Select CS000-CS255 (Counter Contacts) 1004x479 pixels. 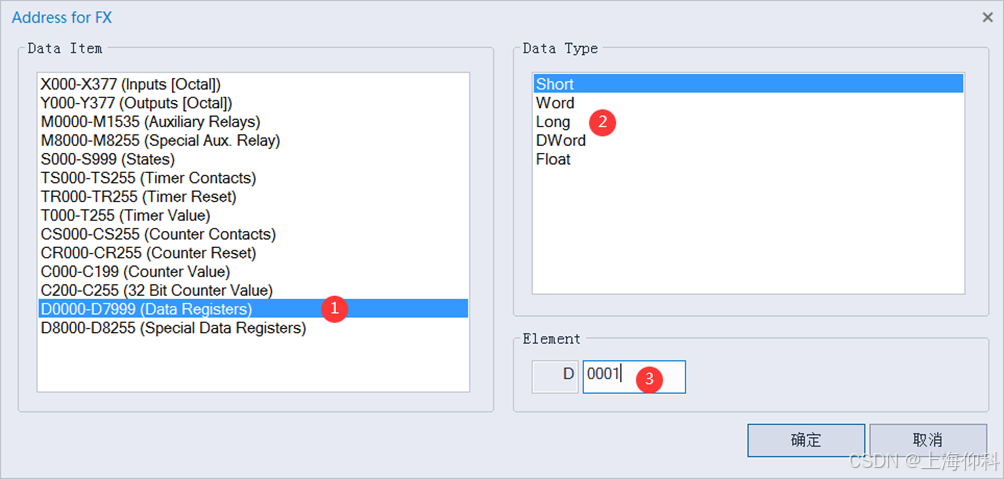[158, 234]
